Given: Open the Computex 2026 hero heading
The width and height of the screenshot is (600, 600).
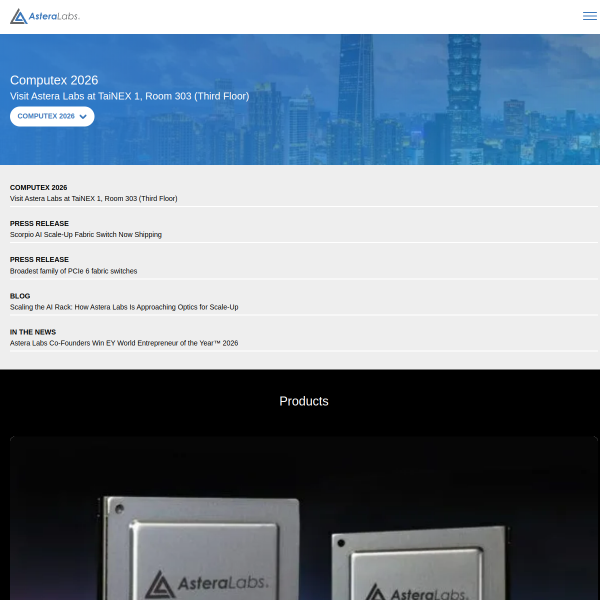Looking at the screenshot, I should 54,80.
